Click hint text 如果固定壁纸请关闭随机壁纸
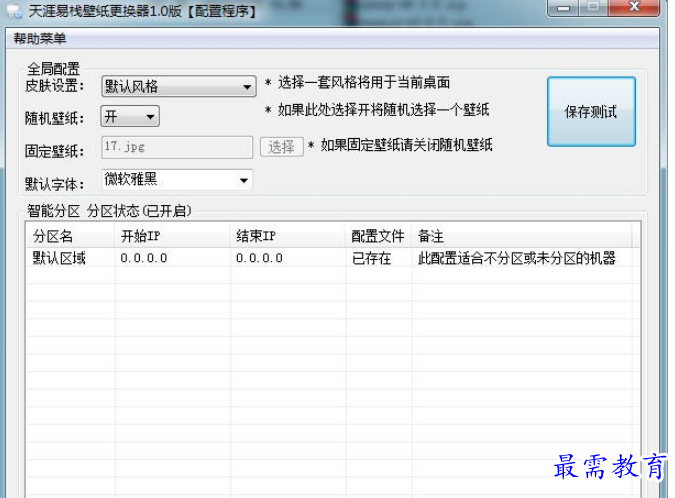This screenshot has height=498, width=675. tap(407, 145)
